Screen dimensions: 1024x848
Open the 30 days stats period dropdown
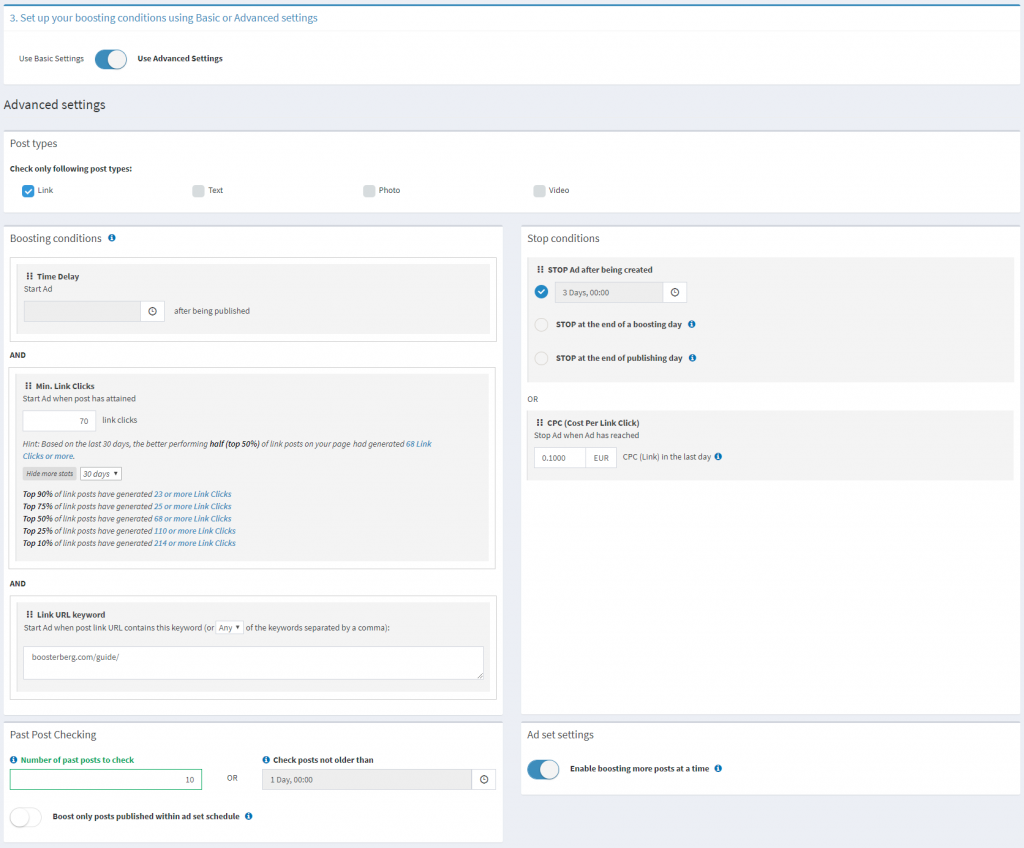point(101,474)
